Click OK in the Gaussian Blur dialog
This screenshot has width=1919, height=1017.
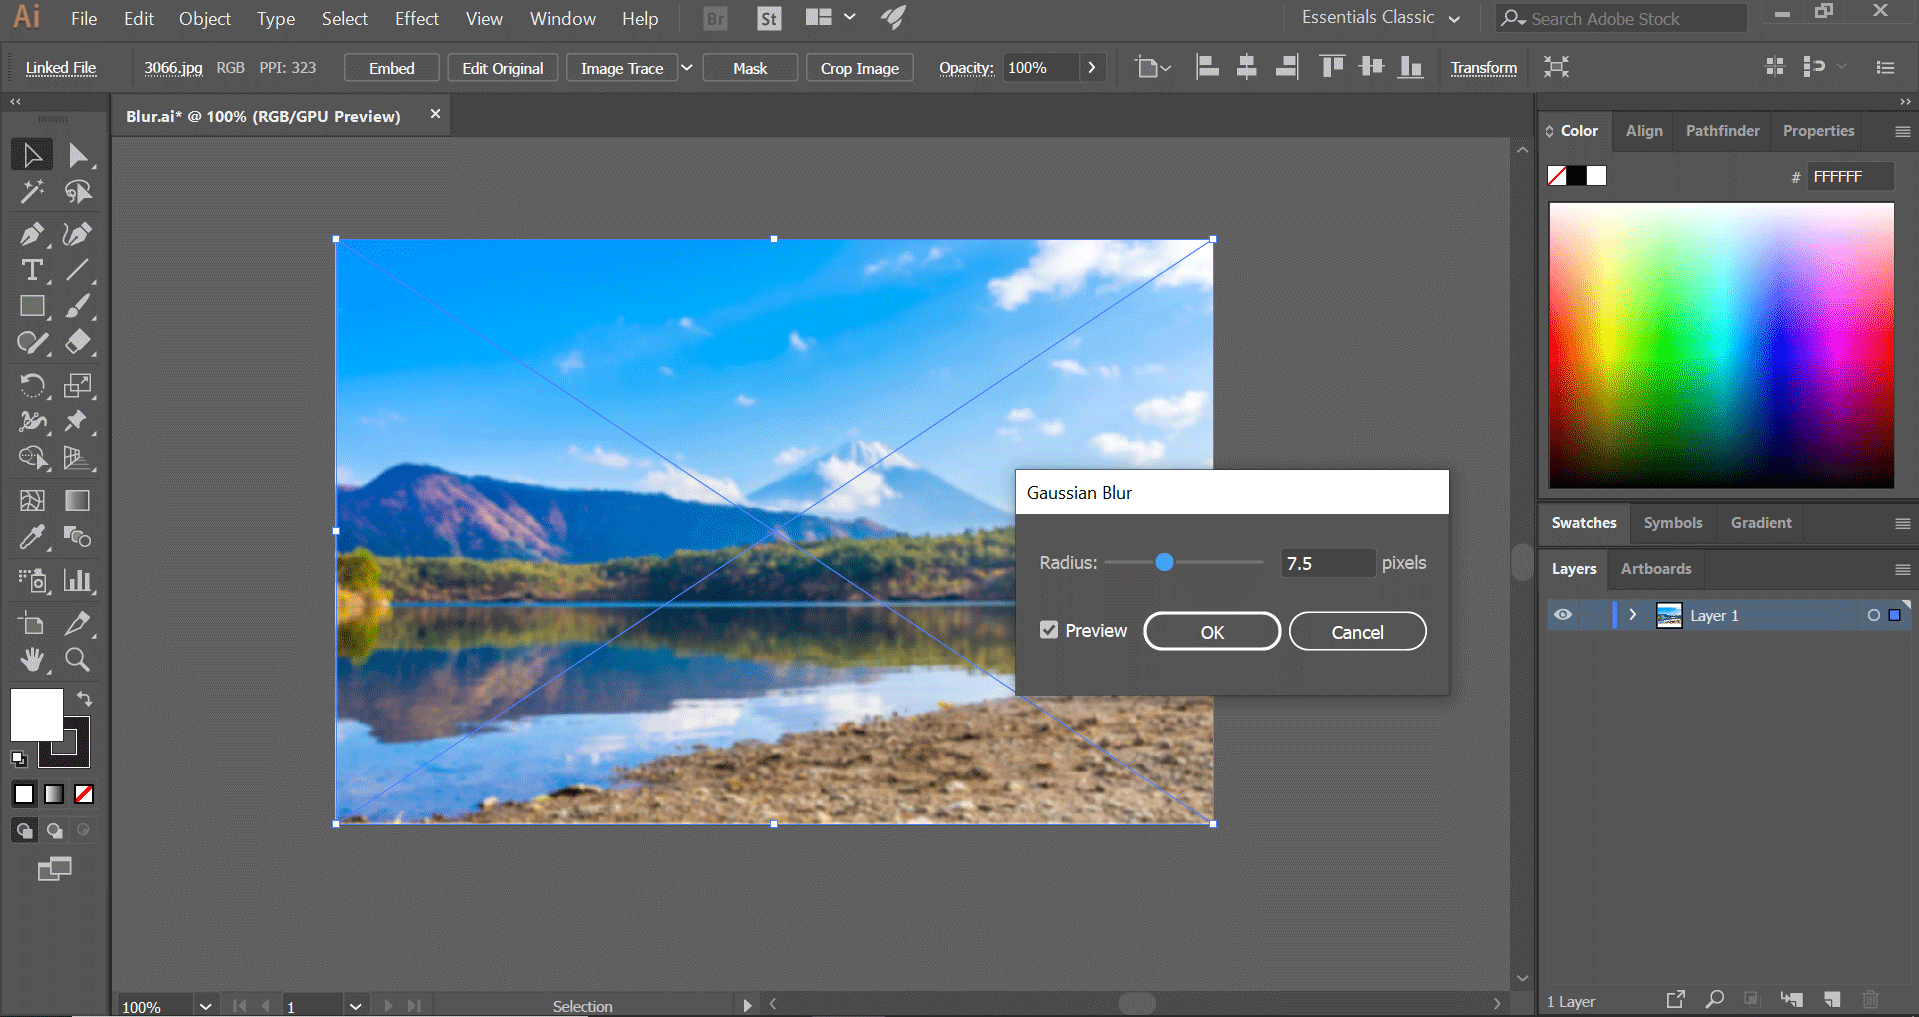pyautogui.click(x=1212, y=632)
